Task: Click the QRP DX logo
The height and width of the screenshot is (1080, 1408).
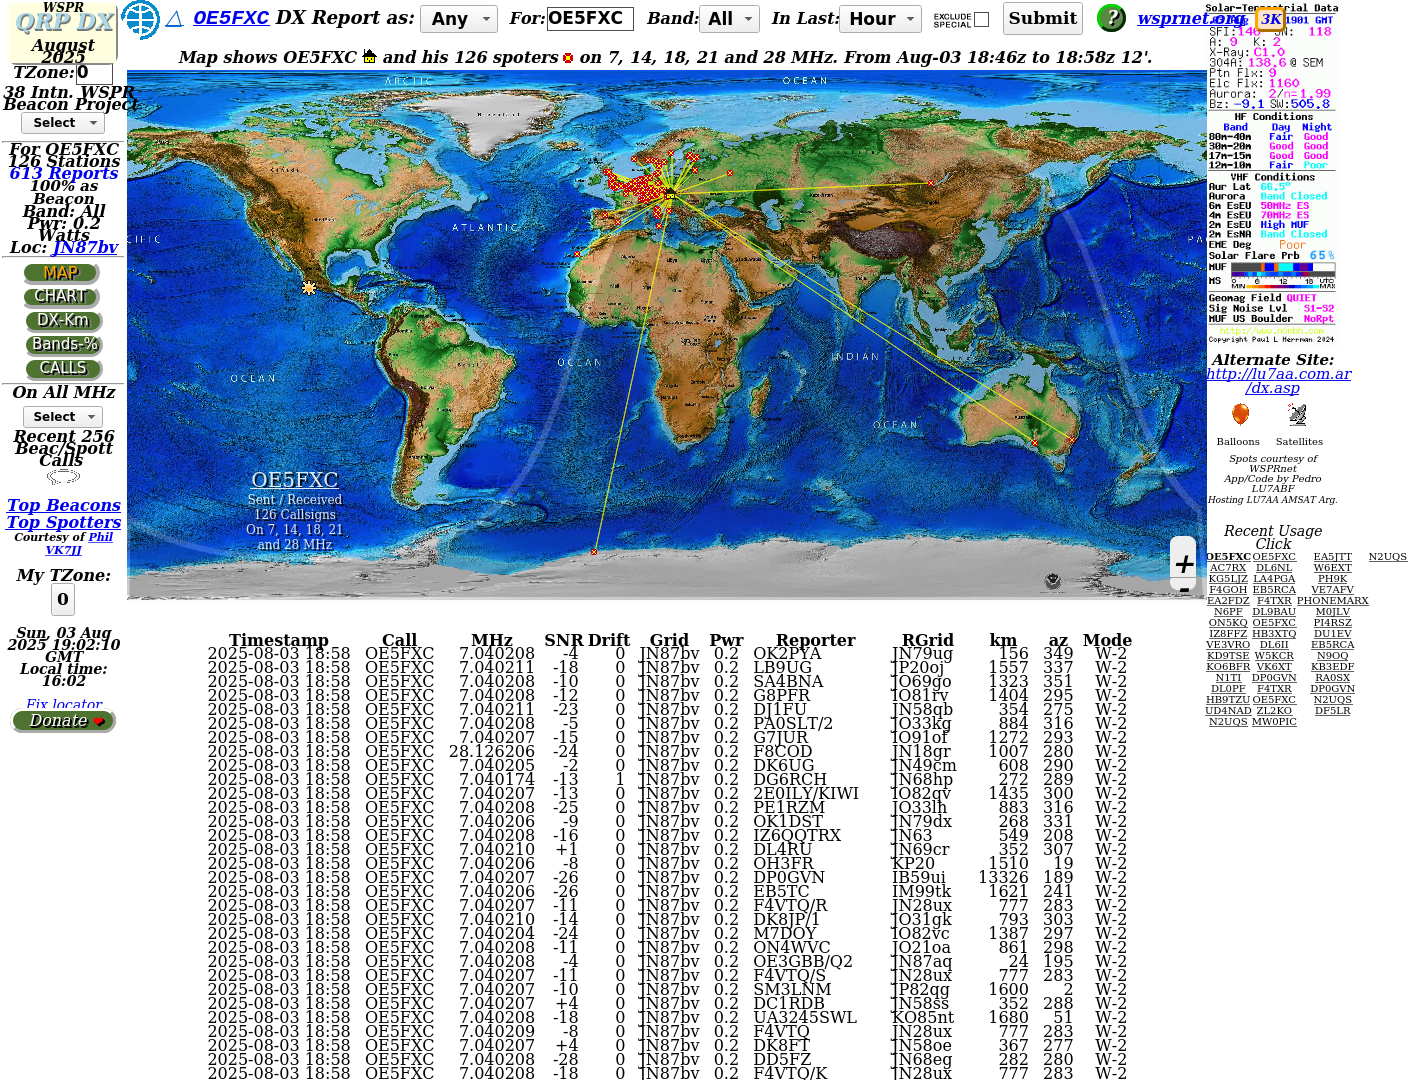Action: tap(64, 22)
